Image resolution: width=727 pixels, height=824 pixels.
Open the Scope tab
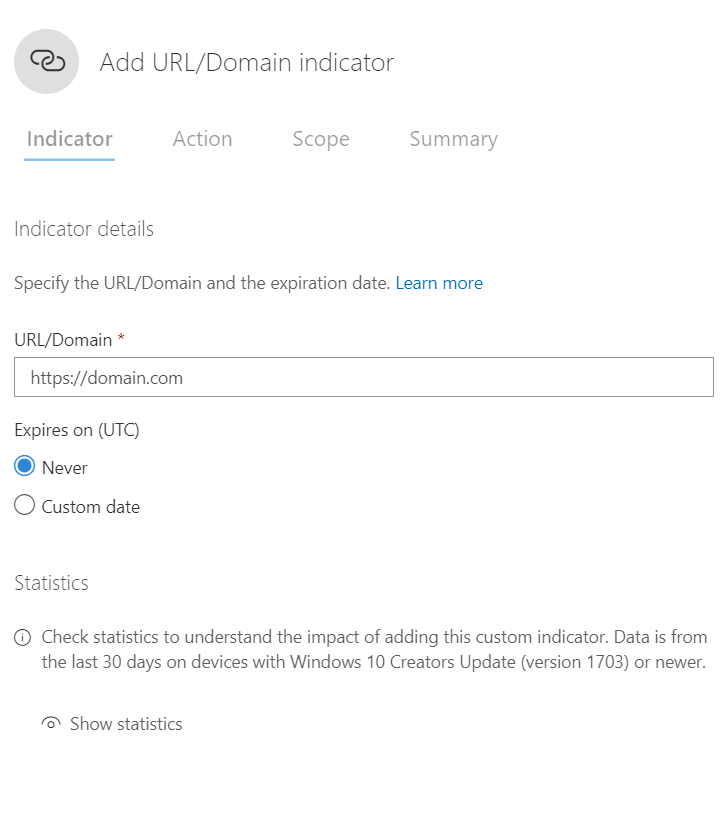pyautogui.click(x=320, y=138)
